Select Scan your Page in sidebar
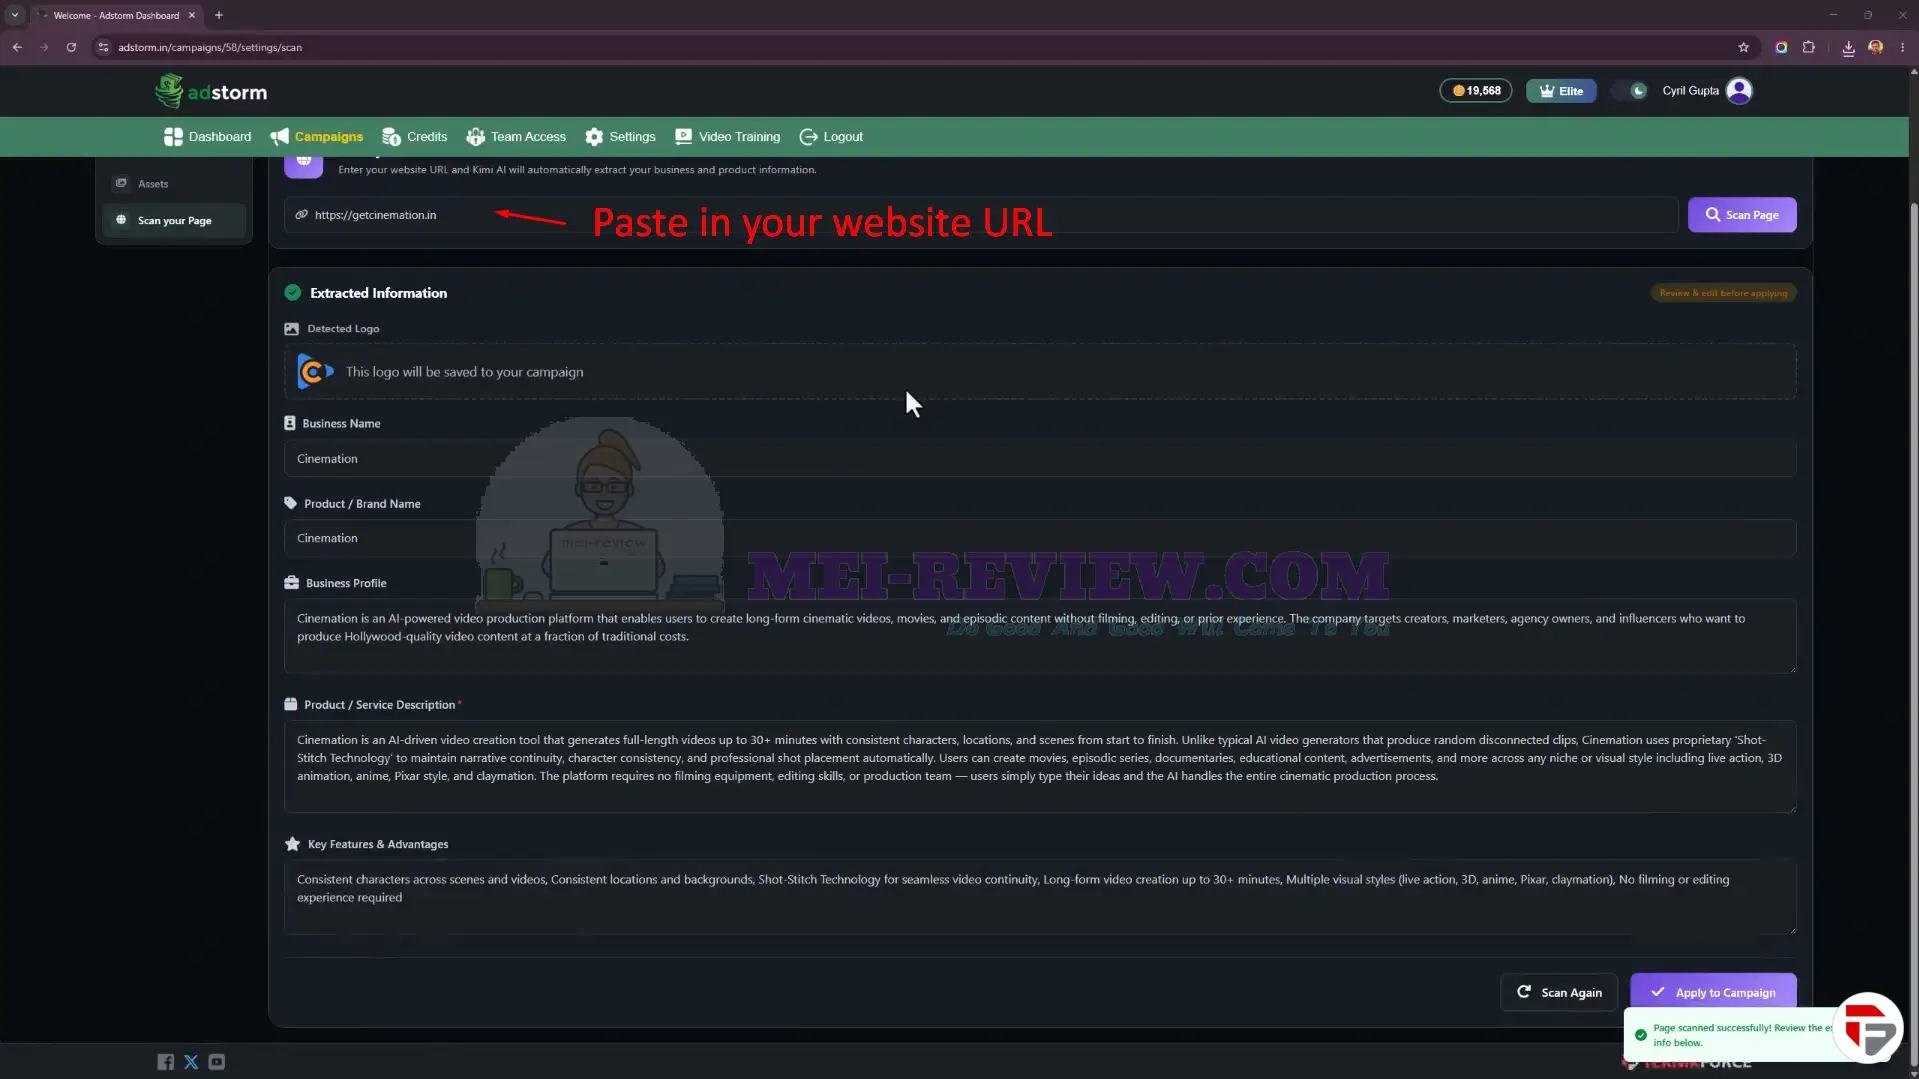 (174, 221)
